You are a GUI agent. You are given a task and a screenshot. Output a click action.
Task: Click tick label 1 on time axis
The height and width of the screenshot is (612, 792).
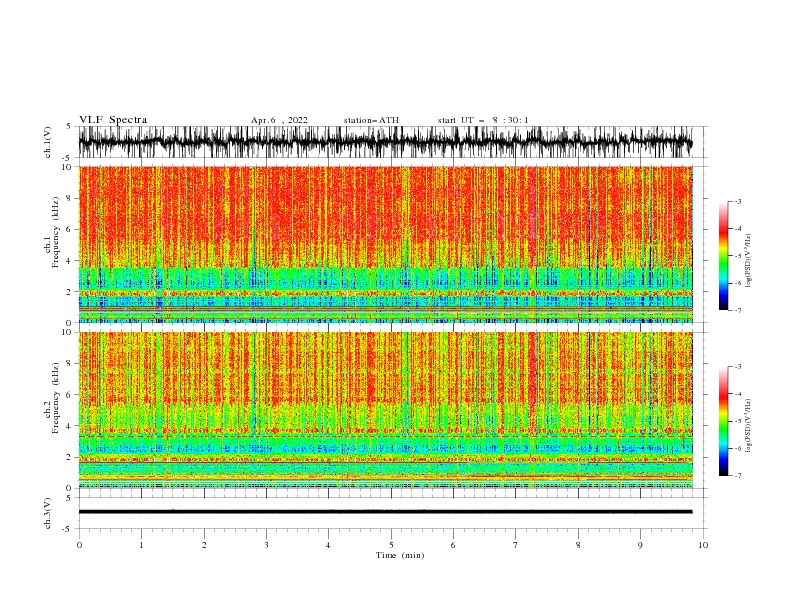coord(141,545)
